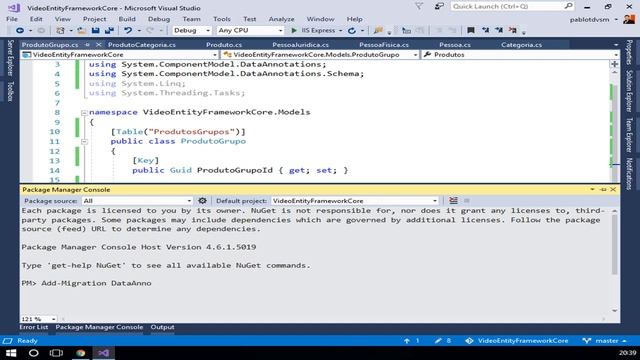The height and width of the screenshot is (360, 640).
Task: Click the Open File toolbar icon
Action: [x=82, y=31]
